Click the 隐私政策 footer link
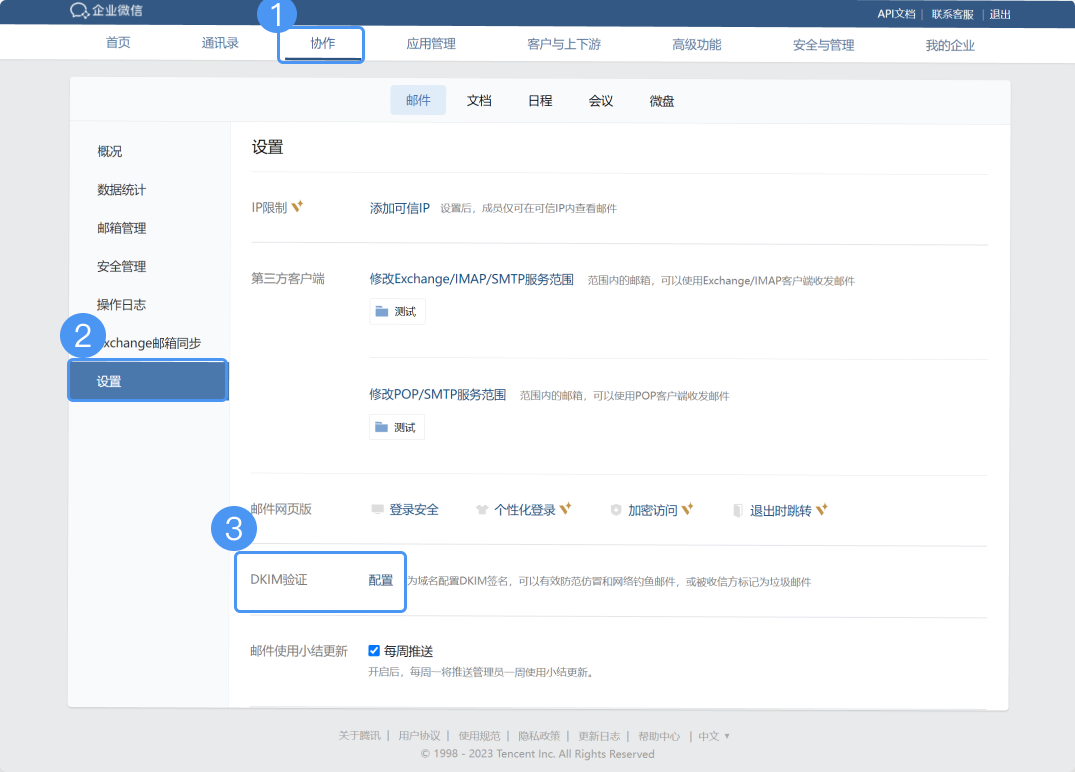Viewport: 1075px width, 772px height. (539, 736)
